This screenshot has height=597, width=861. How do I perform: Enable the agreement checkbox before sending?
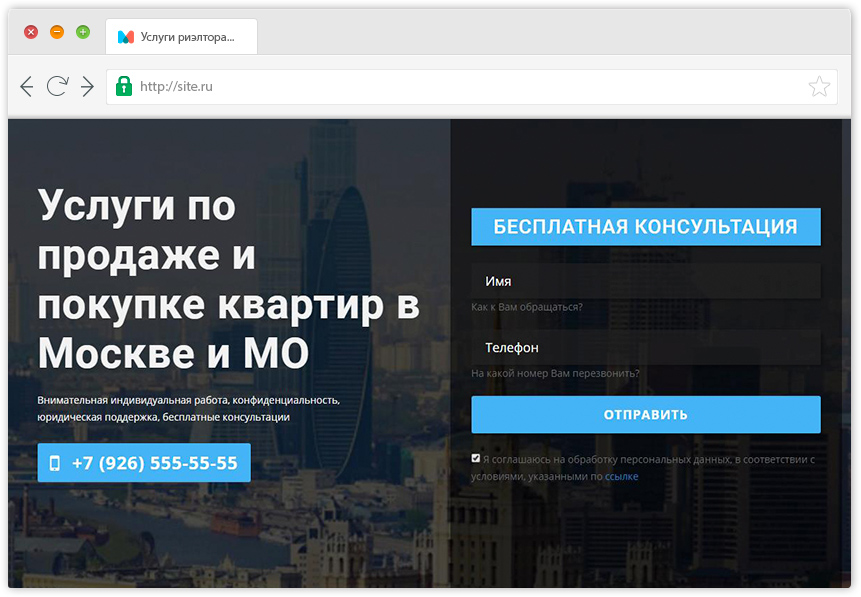pyautogui.click(x=476, y=457)
